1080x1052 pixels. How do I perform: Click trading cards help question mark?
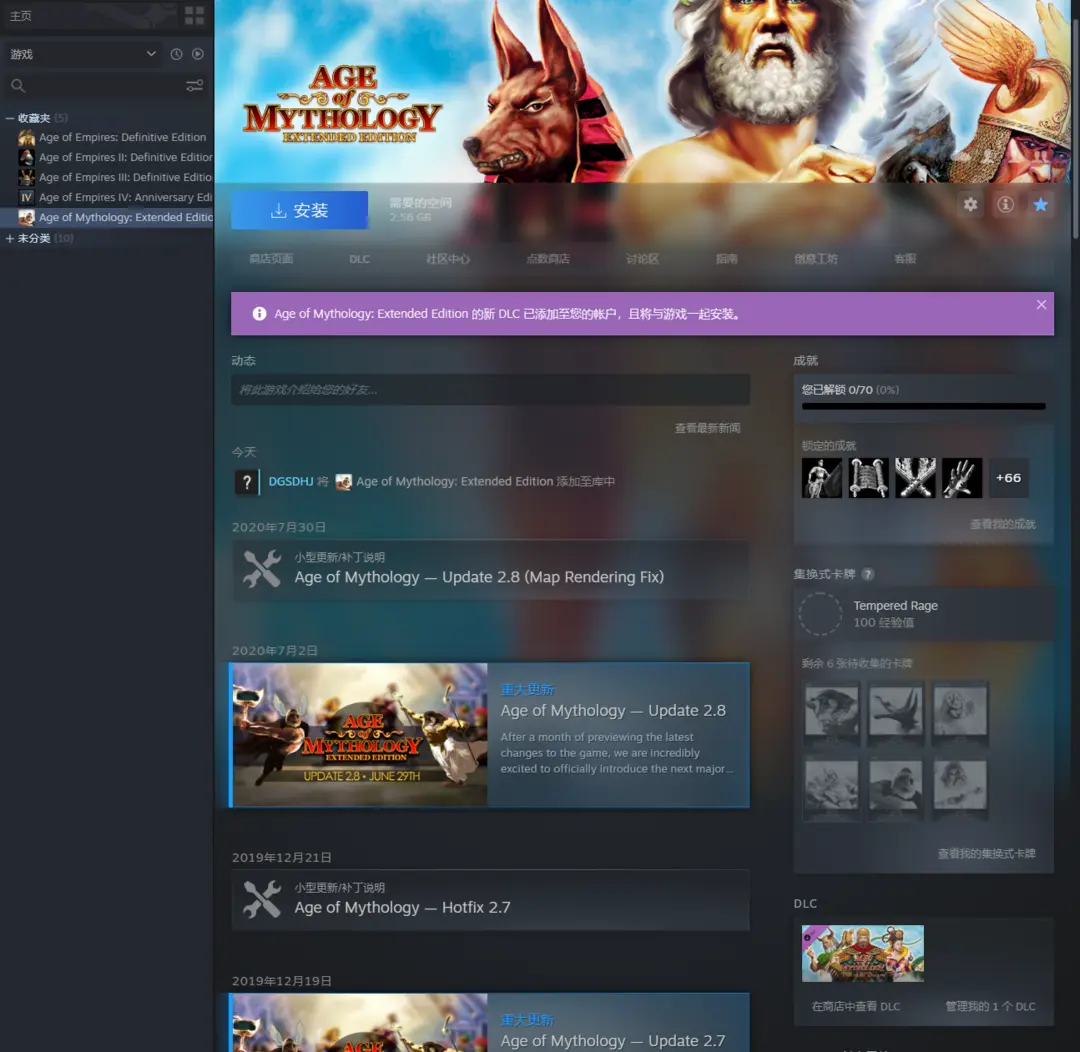(x=868, y=574)
